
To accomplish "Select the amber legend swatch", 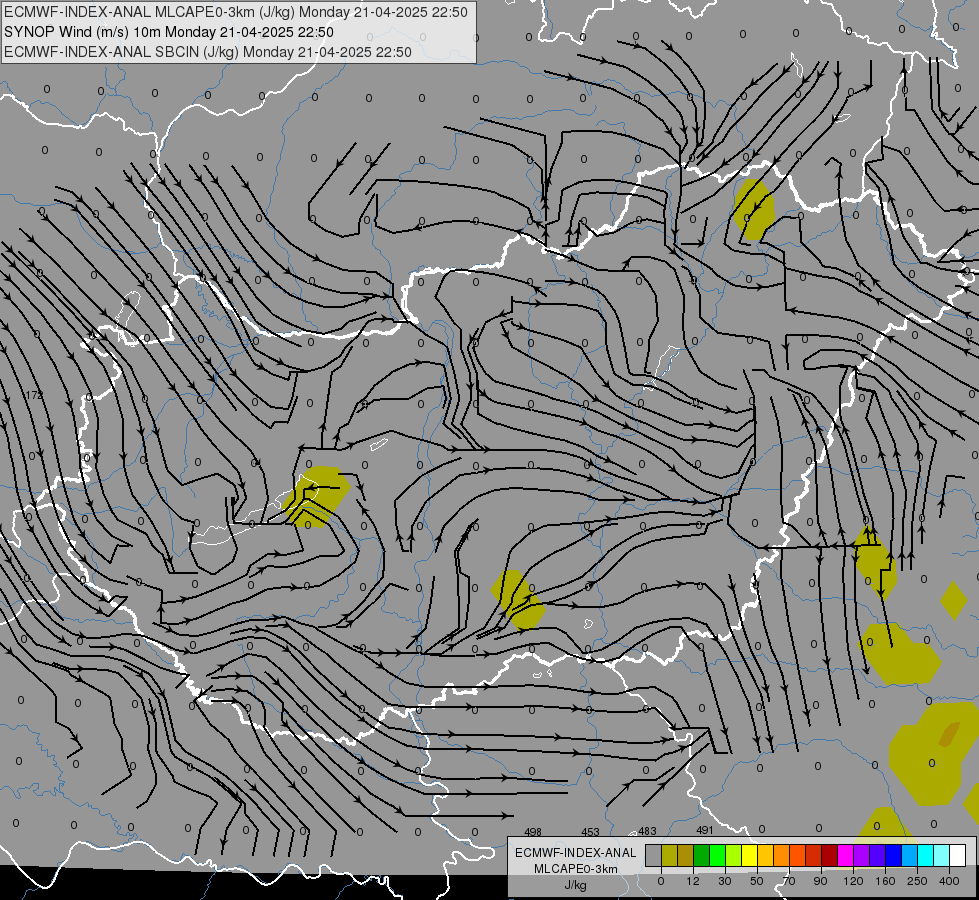I will pyautogui.click(x=765, y=855).
